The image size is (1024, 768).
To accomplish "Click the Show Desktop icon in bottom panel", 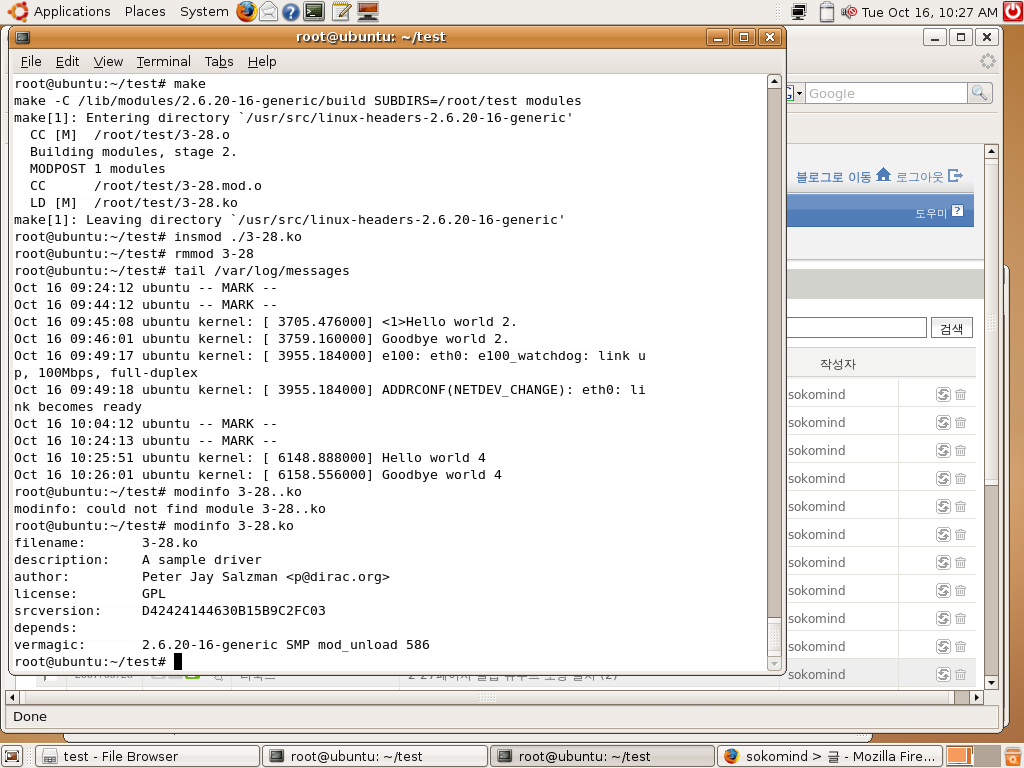I will 12,756.
